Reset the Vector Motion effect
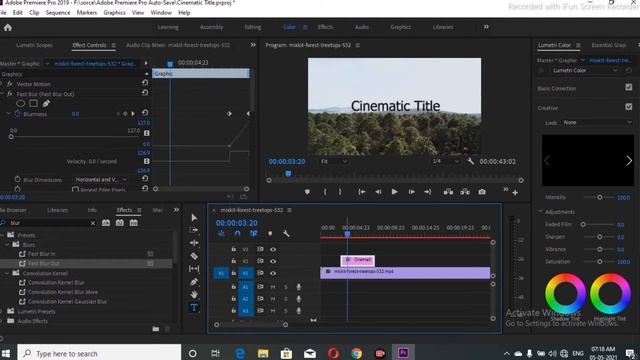The image size is (640, 360). tap(145, 83)
